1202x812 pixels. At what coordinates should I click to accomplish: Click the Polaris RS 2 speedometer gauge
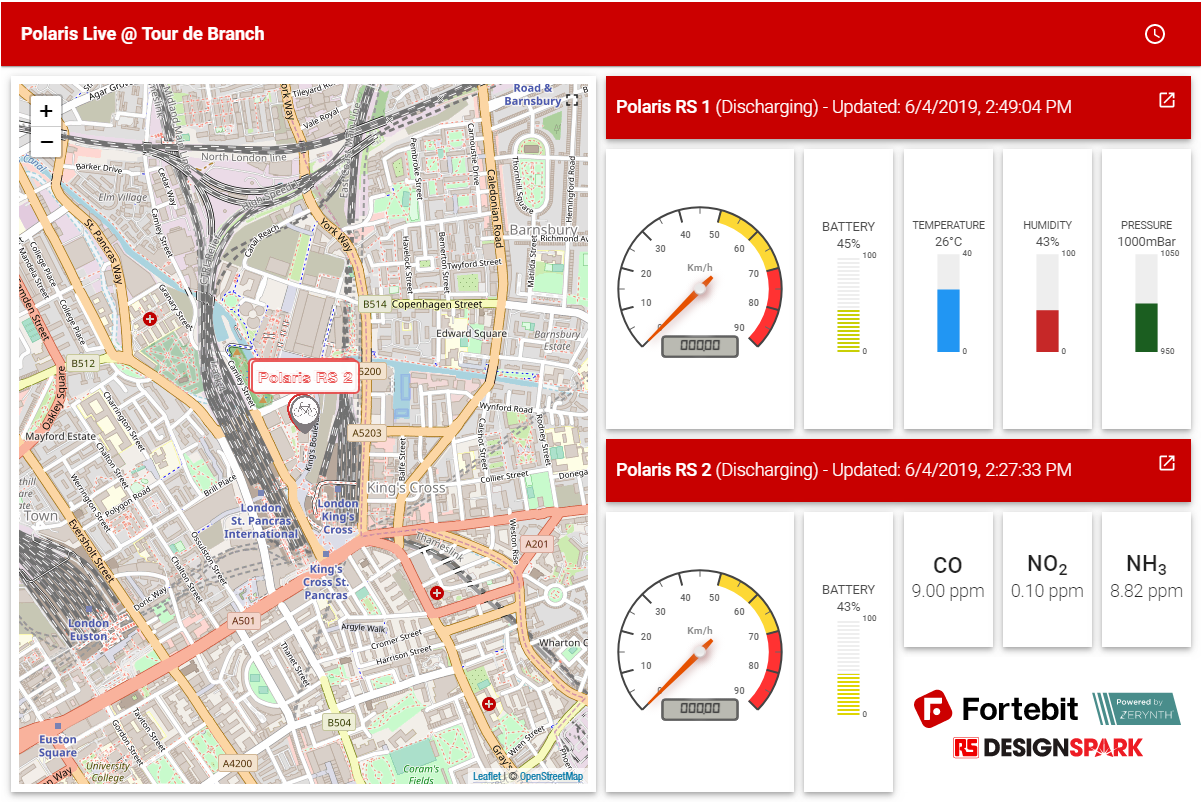tap(699, 645)
